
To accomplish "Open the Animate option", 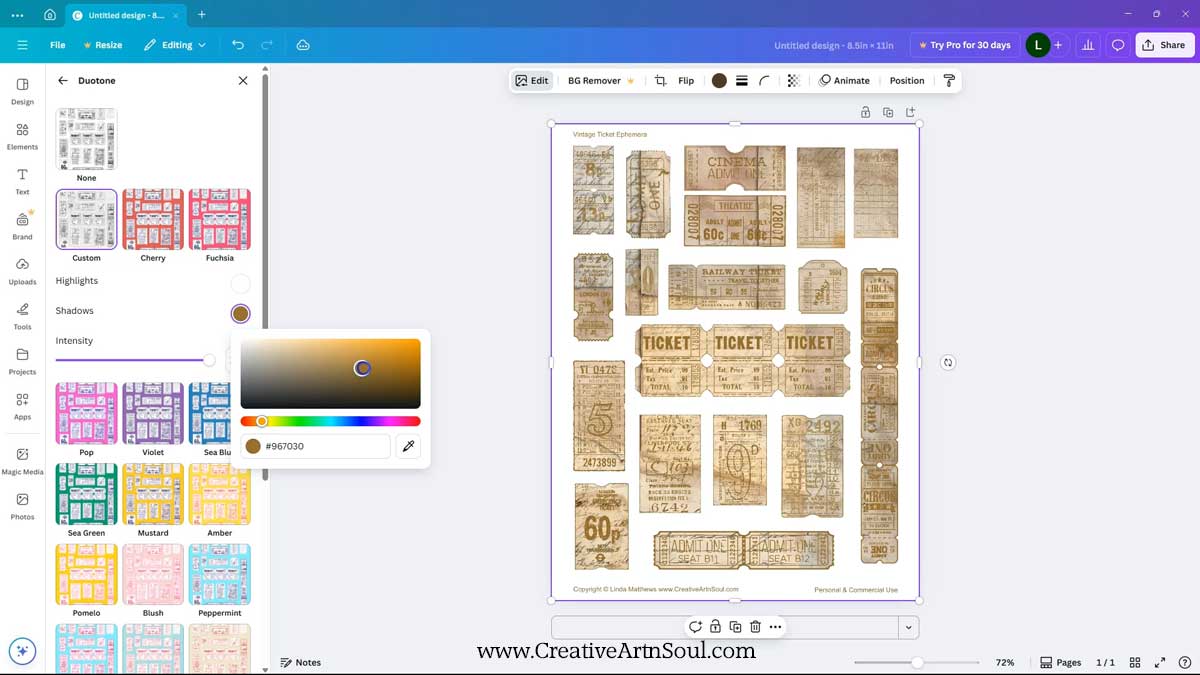I will click(844, 80).
